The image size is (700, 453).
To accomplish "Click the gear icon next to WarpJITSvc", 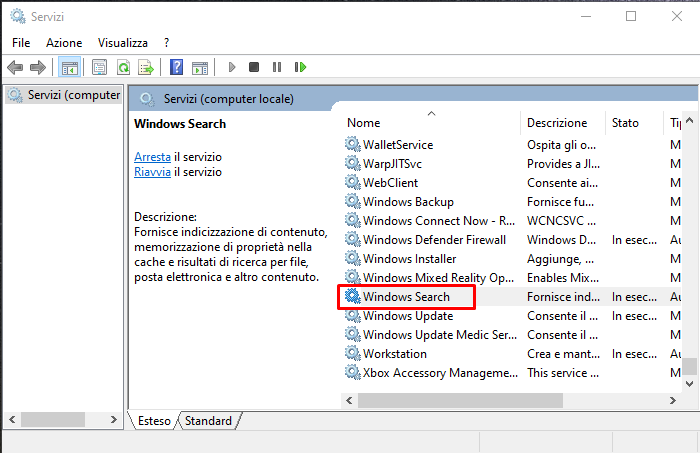I will (x=353, y=163).
